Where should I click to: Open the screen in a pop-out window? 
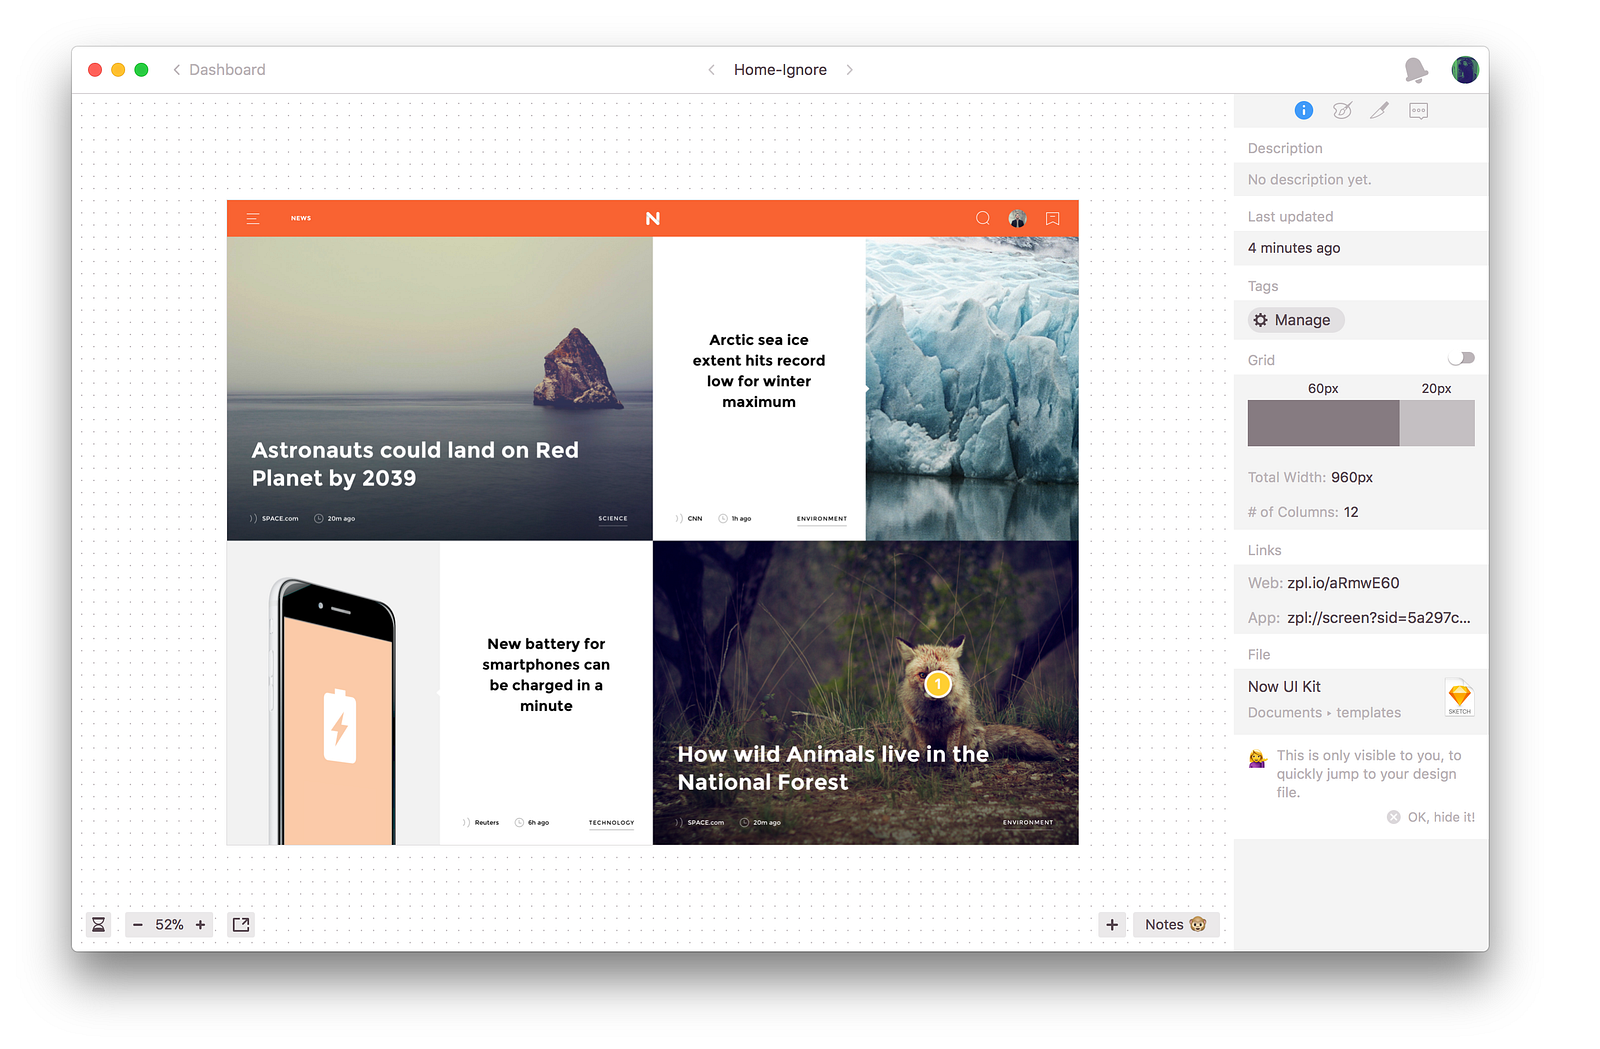point(241,925)
